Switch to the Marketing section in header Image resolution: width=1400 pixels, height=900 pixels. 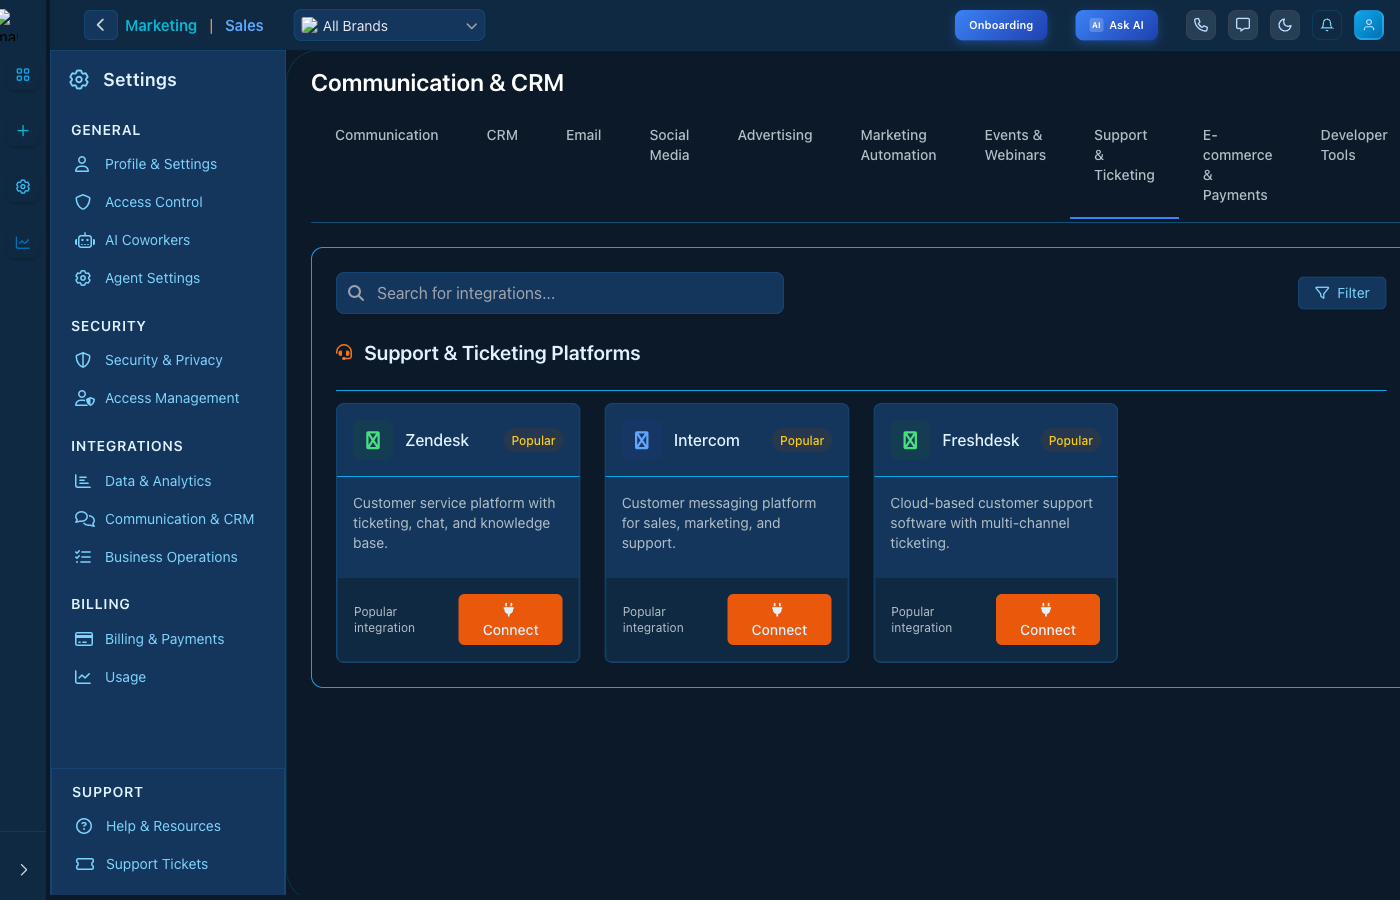(161, 26)
